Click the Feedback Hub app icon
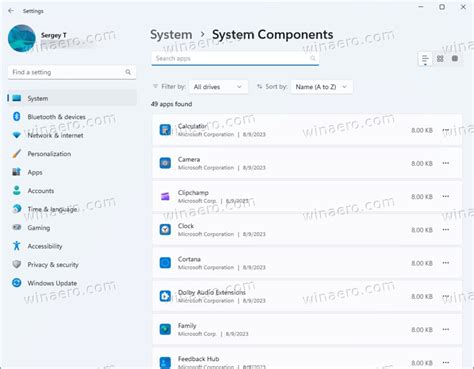Image resolution: width=474 pixels, height=369 pixels. tap(165, 362)
